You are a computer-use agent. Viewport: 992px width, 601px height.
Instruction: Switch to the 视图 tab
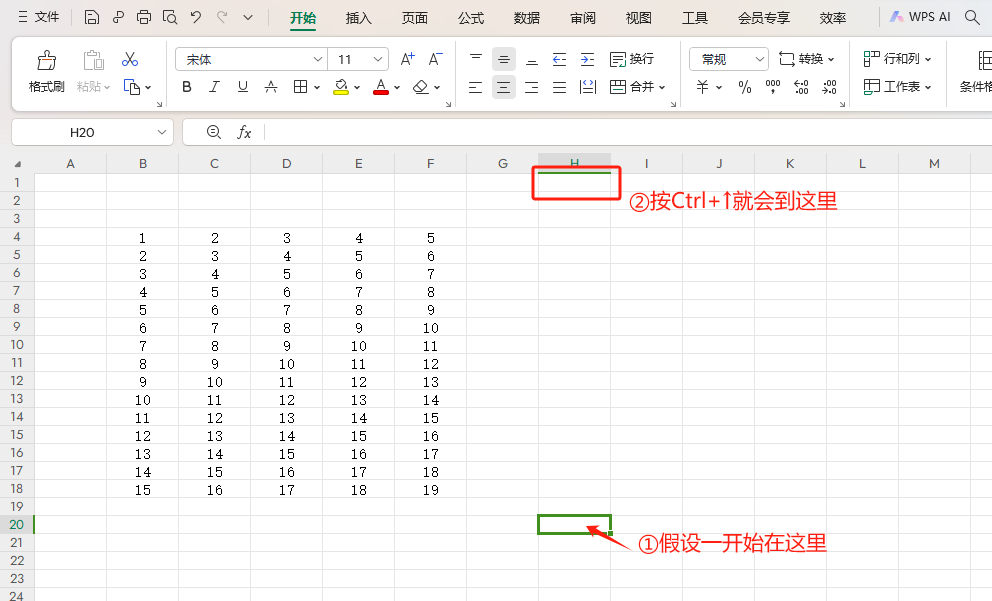click(639, 18)
